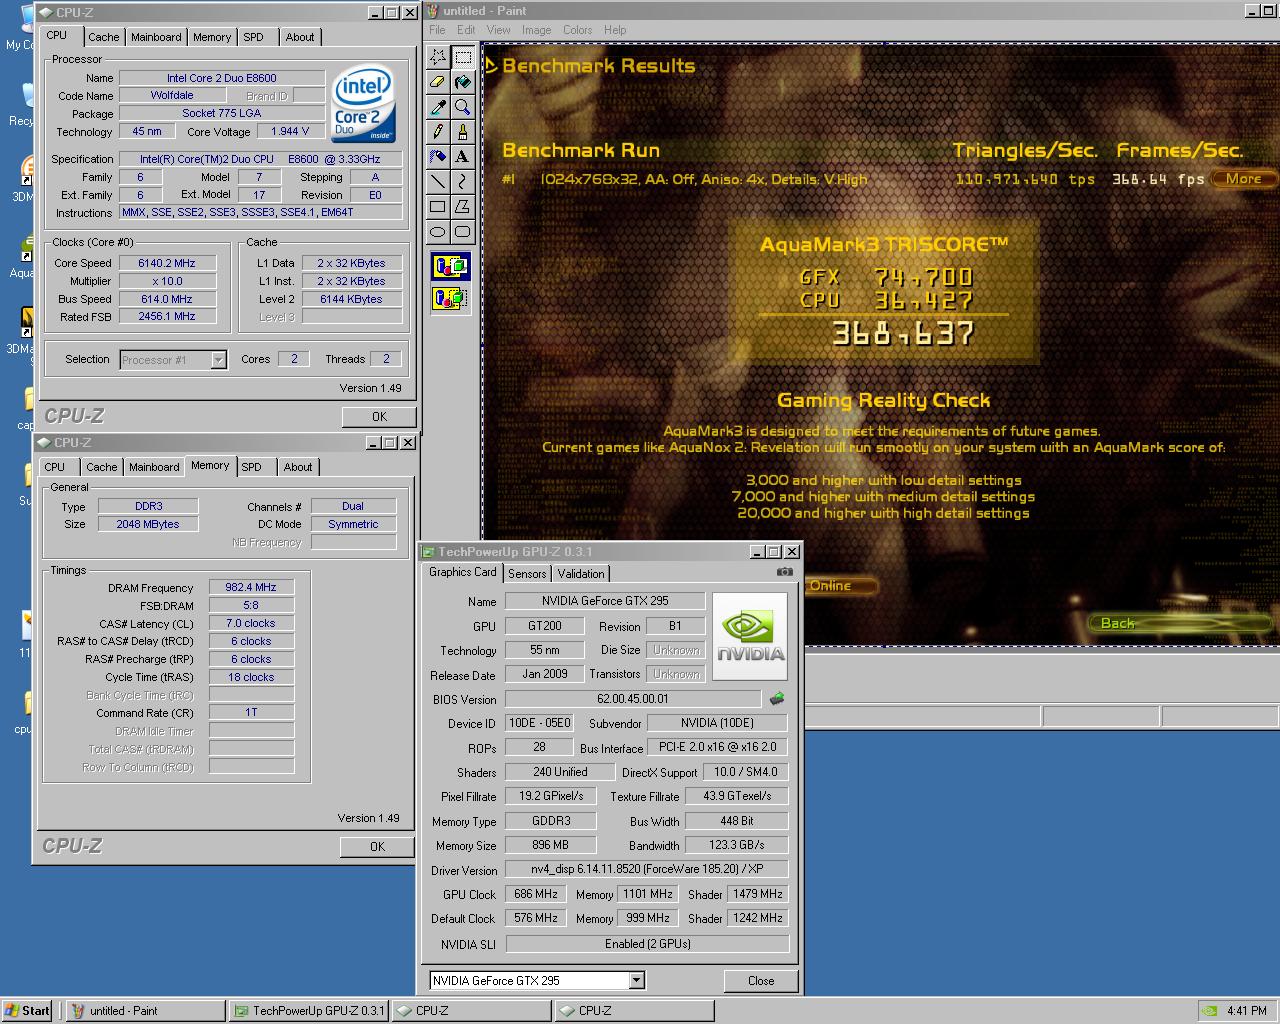Screen dimensions: 1280x1024
Task: Click the BIOS save chip icon in GPU-Z
Action: [x=777, y=699]
